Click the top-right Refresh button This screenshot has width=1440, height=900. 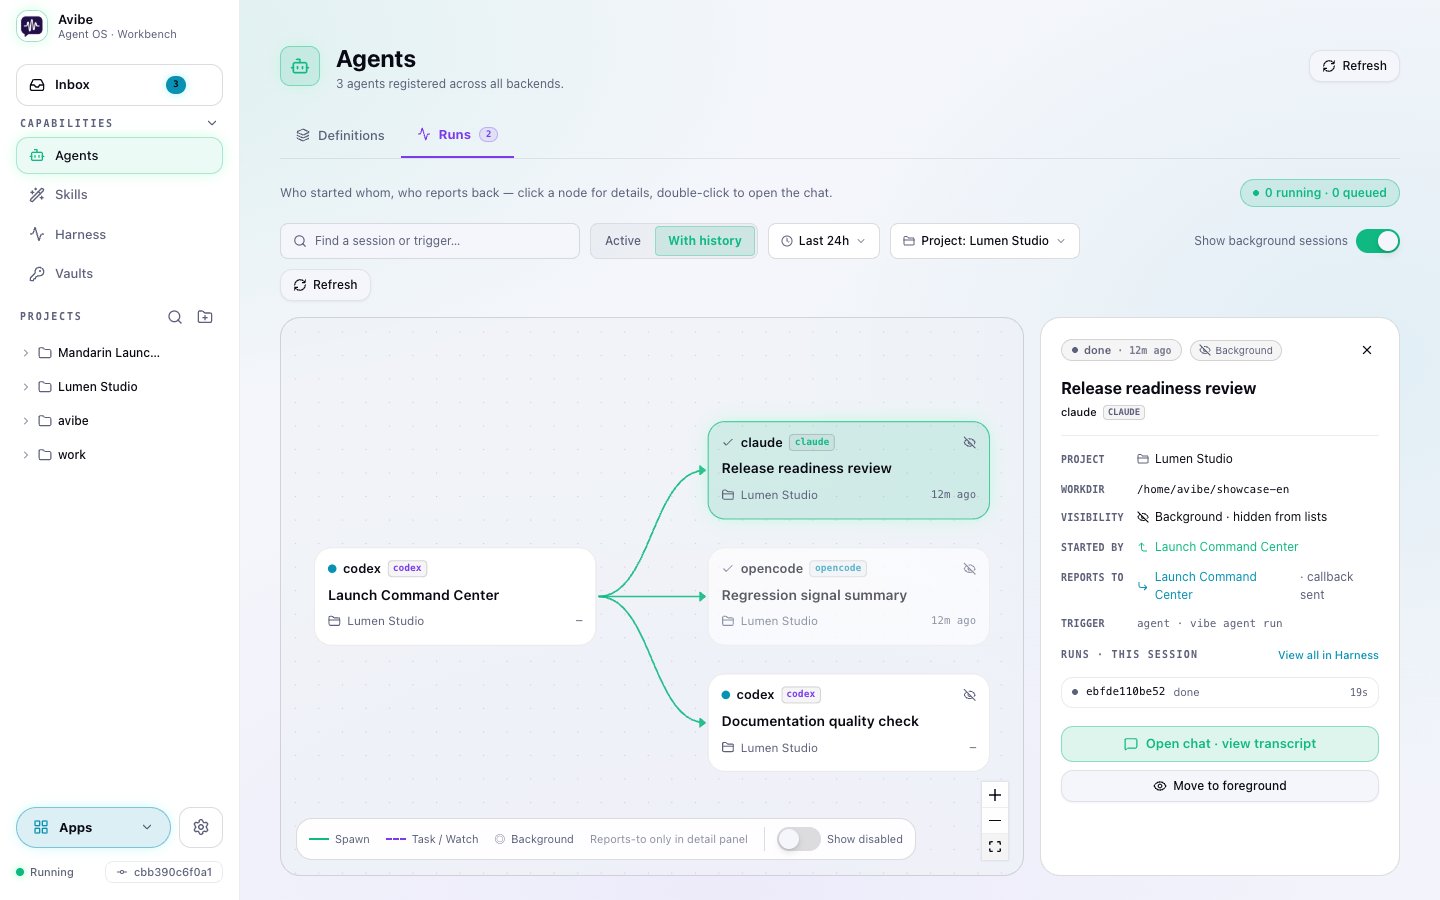tap(1354, 66)
